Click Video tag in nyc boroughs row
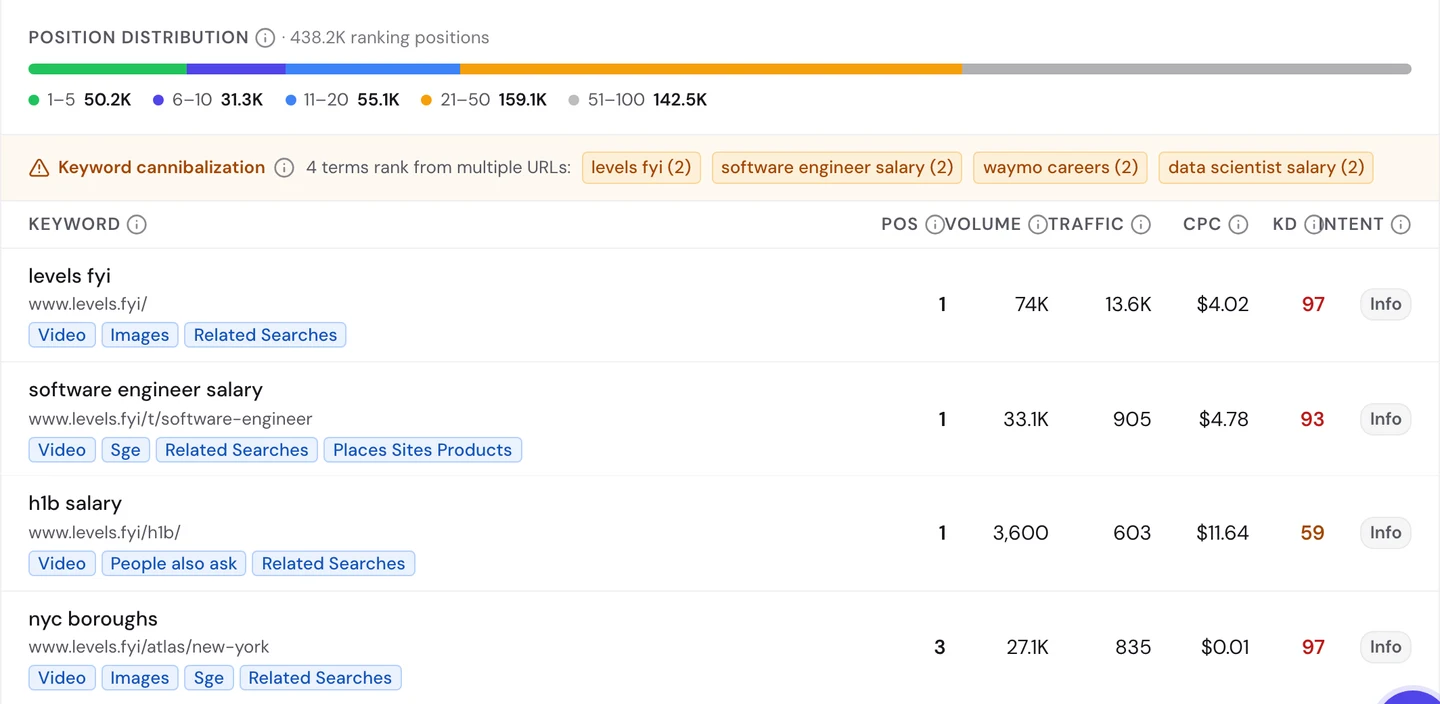 pos(62,678)
